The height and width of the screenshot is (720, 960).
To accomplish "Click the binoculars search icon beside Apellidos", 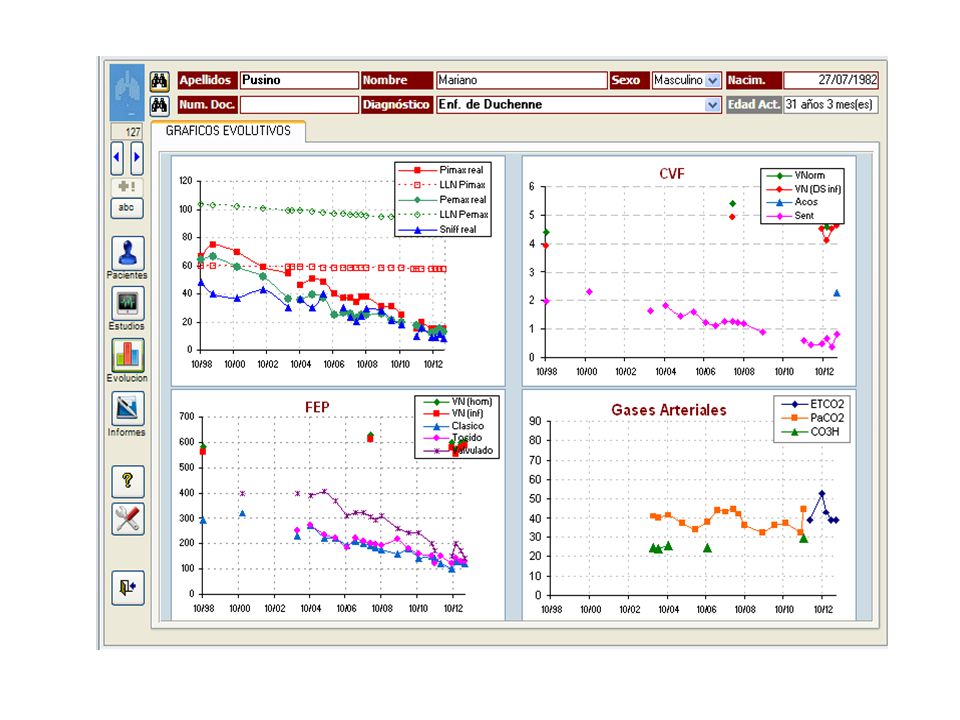I will [x=159, y=80].
